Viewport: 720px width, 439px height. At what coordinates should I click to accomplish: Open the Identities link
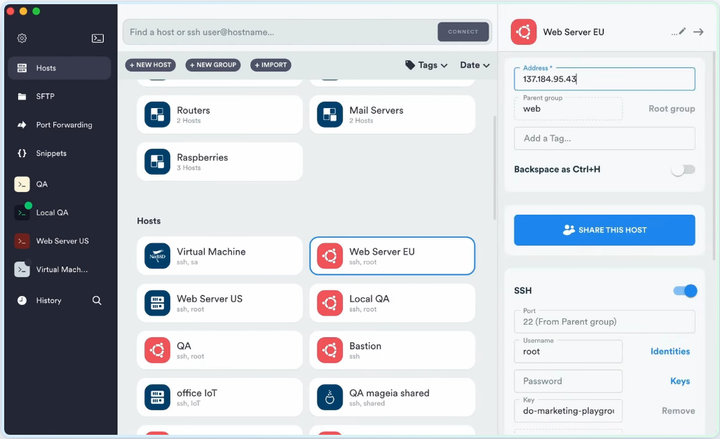tap(670, 351)
